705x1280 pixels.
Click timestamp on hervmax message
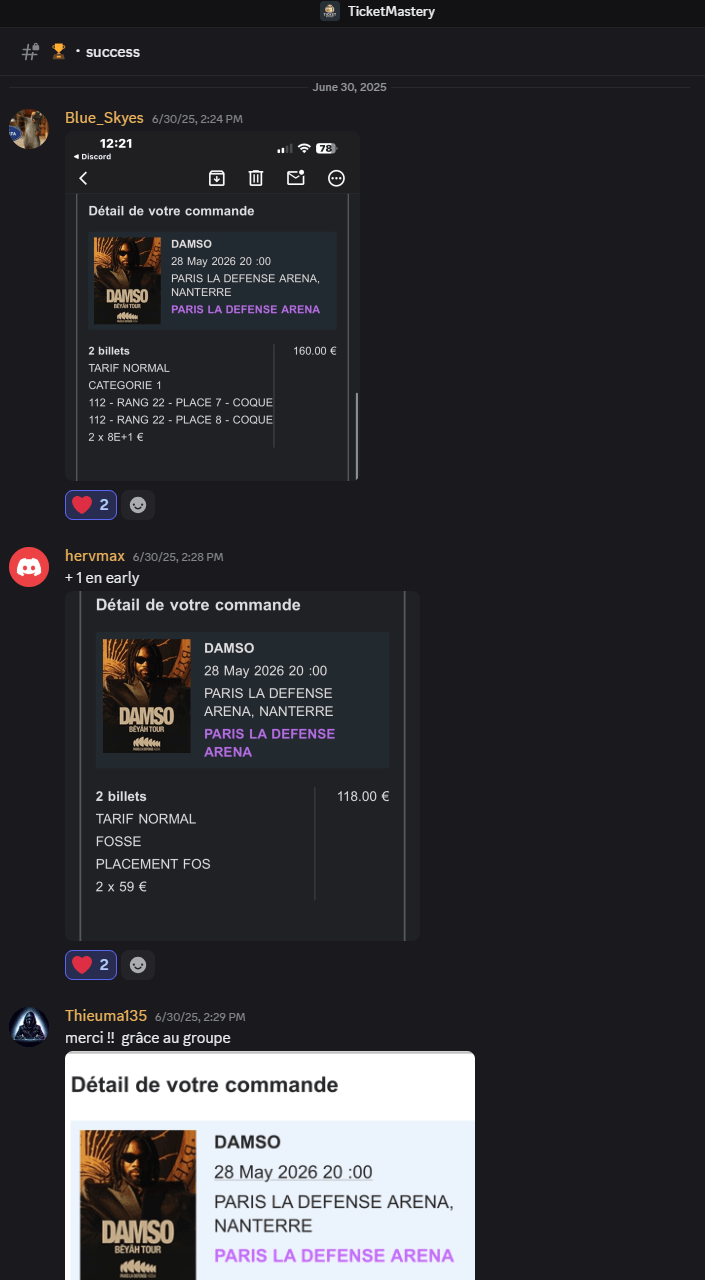point(178,557)
